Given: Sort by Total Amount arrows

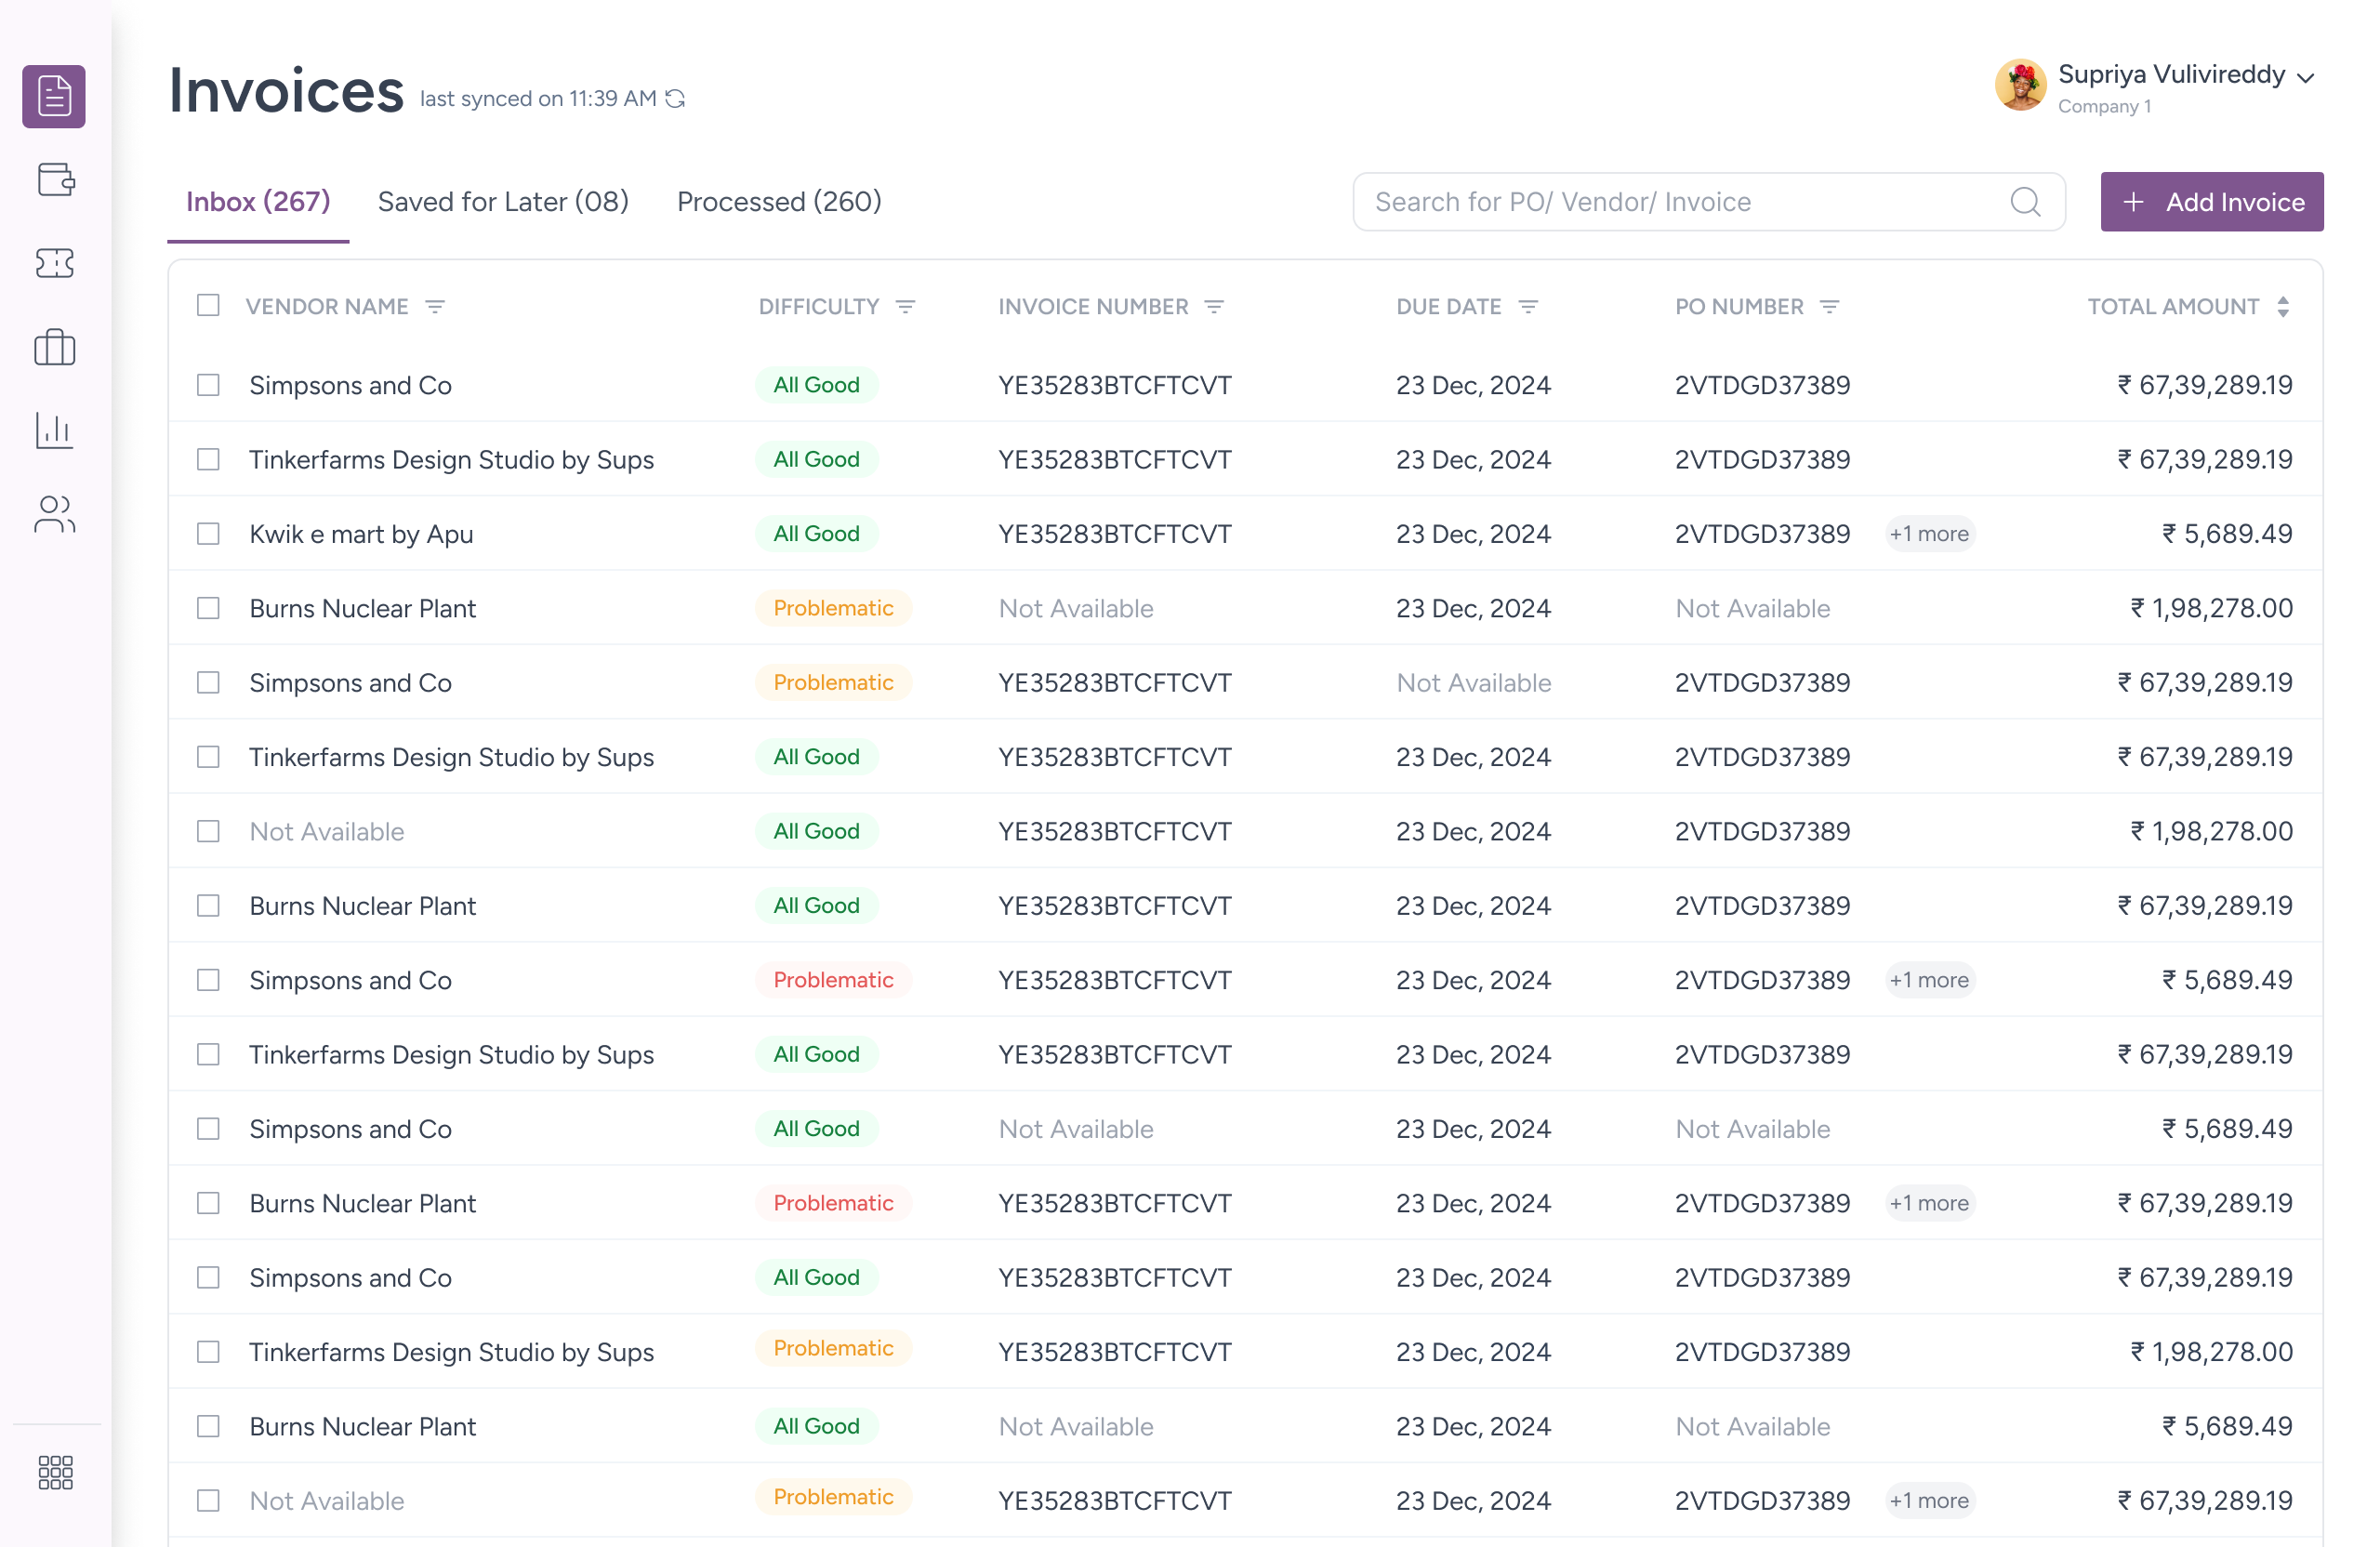Looking at the screenshot, I should click(x=2283, y=307).
